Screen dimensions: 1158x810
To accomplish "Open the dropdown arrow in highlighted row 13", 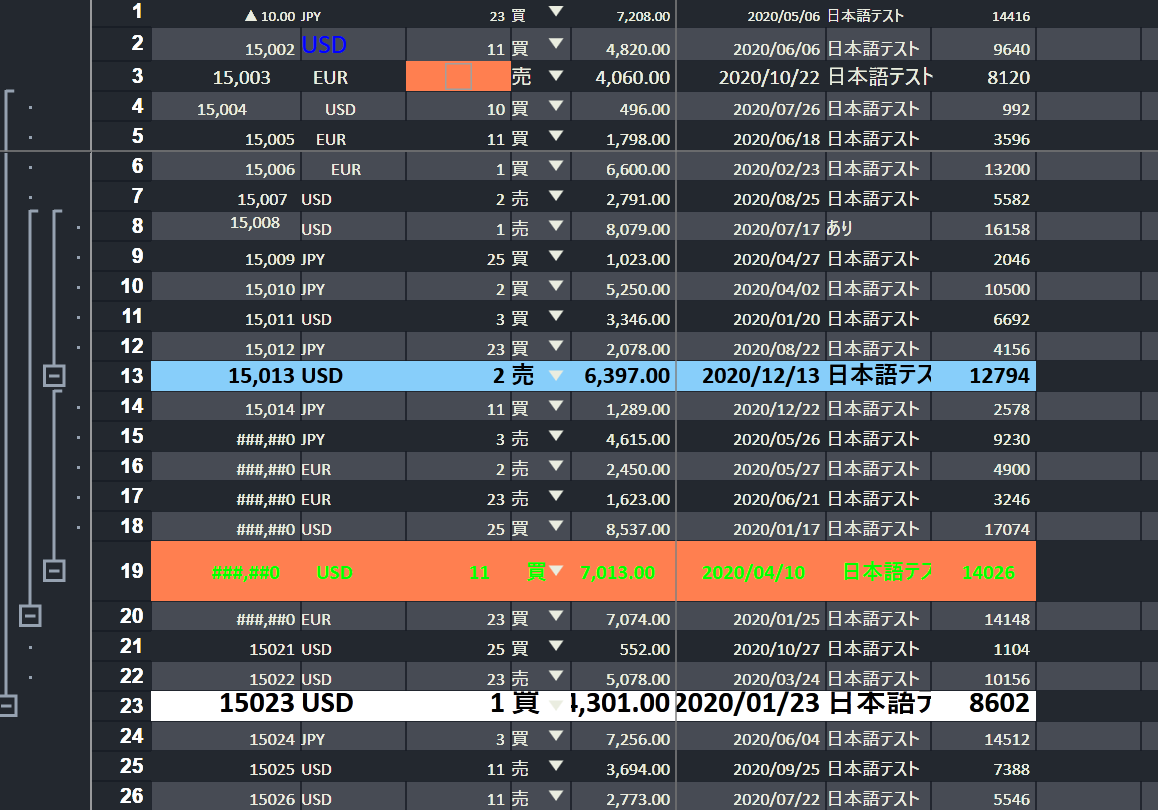I will pos(557,376).
